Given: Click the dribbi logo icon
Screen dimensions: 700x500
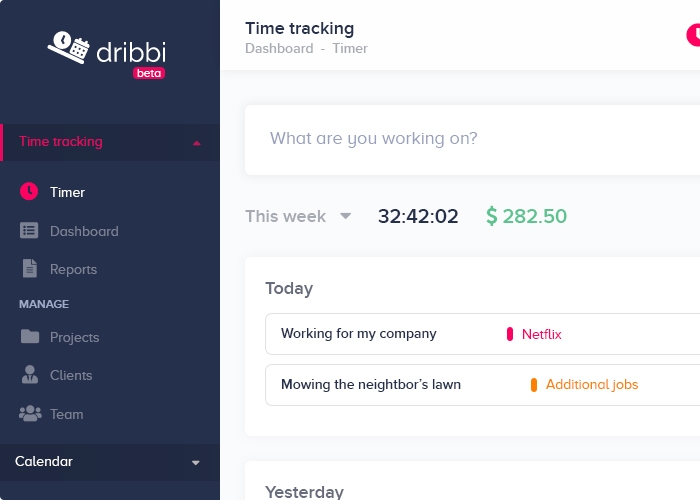Looking at the screenshot, I should (x=68, y=48).
